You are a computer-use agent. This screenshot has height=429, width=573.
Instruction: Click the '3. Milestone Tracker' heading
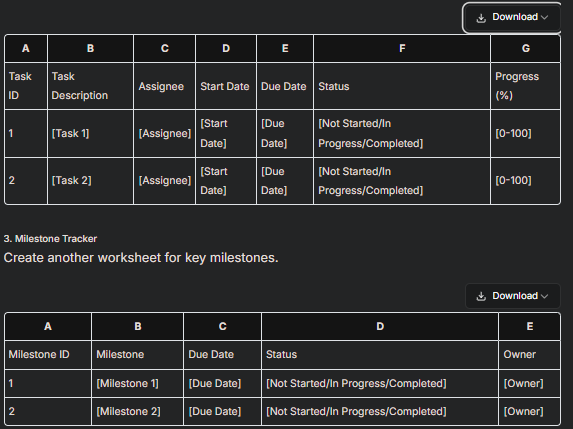point(50,239)
